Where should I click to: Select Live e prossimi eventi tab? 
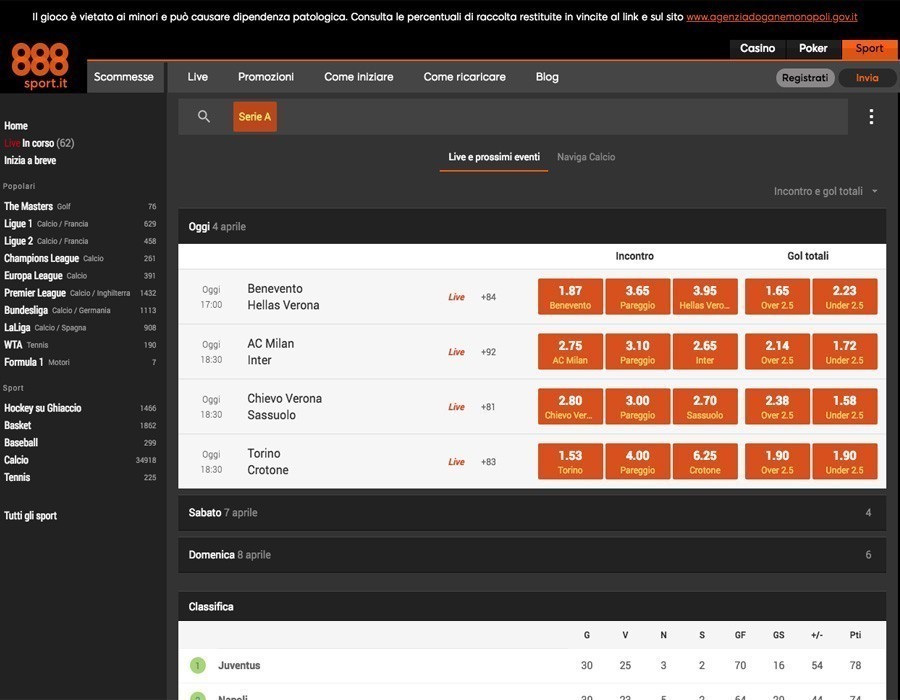pyautogui.click(x=494, y=157)
